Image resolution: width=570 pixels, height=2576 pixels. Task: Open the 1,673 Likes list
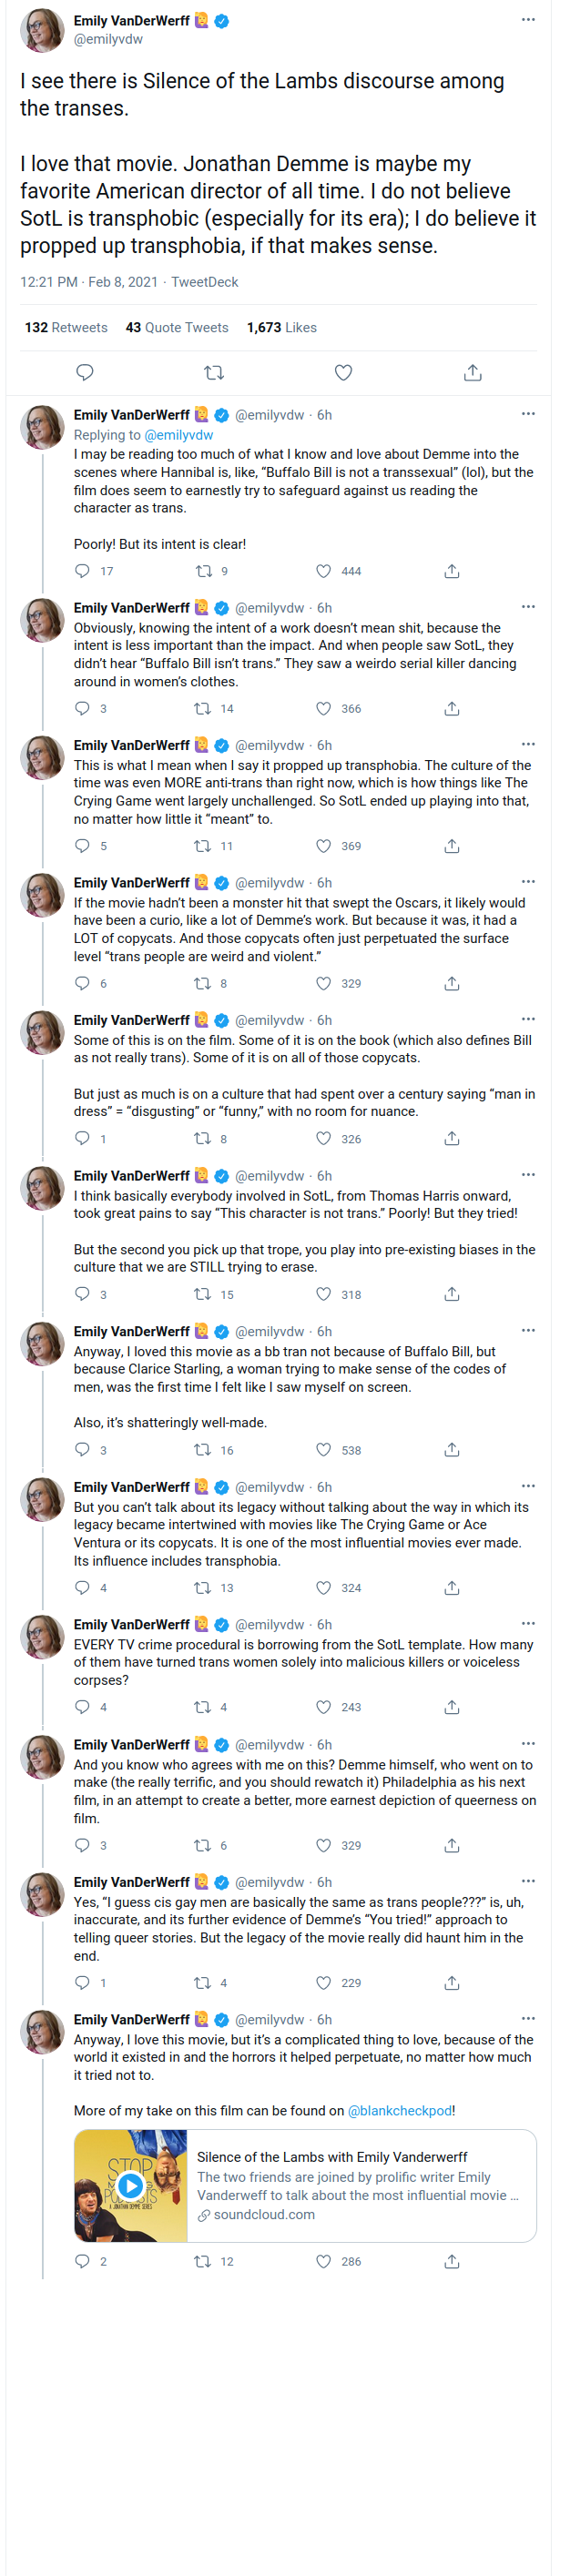coord(282,327)
